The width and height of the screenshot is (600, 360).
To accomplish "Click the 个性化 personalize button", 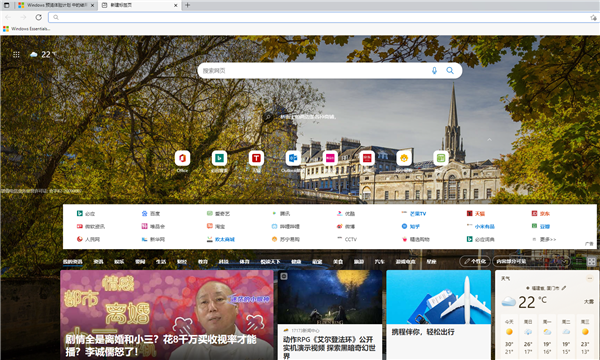I will [x=475, y=261].
